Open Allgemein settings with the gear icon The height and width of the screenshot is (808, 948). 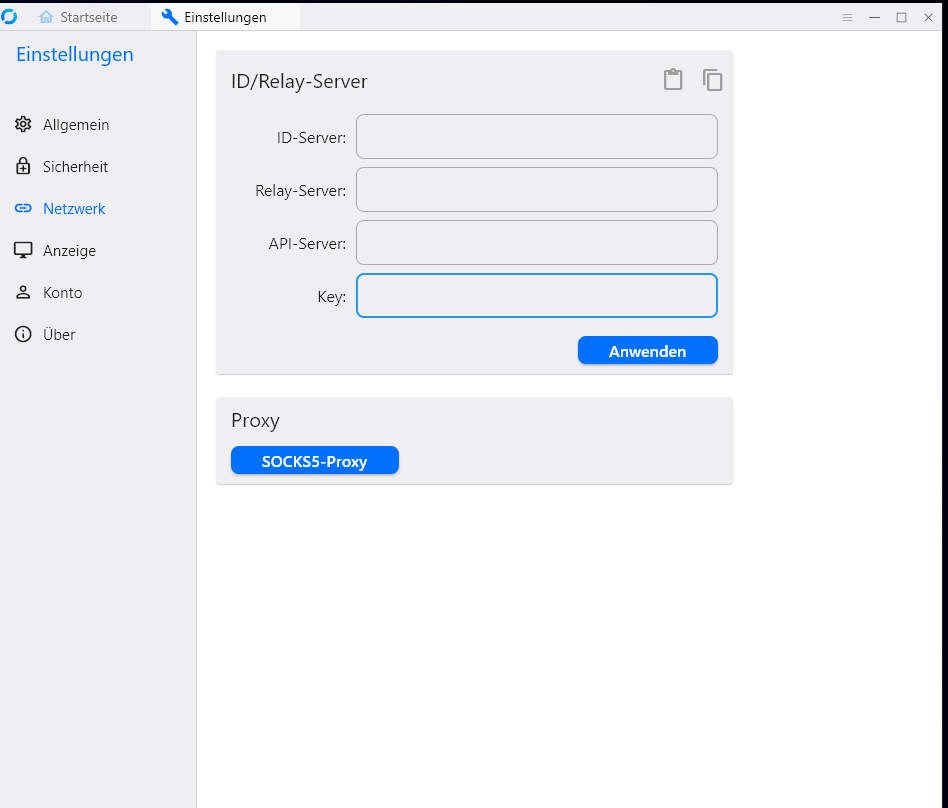tap(23, 125)
